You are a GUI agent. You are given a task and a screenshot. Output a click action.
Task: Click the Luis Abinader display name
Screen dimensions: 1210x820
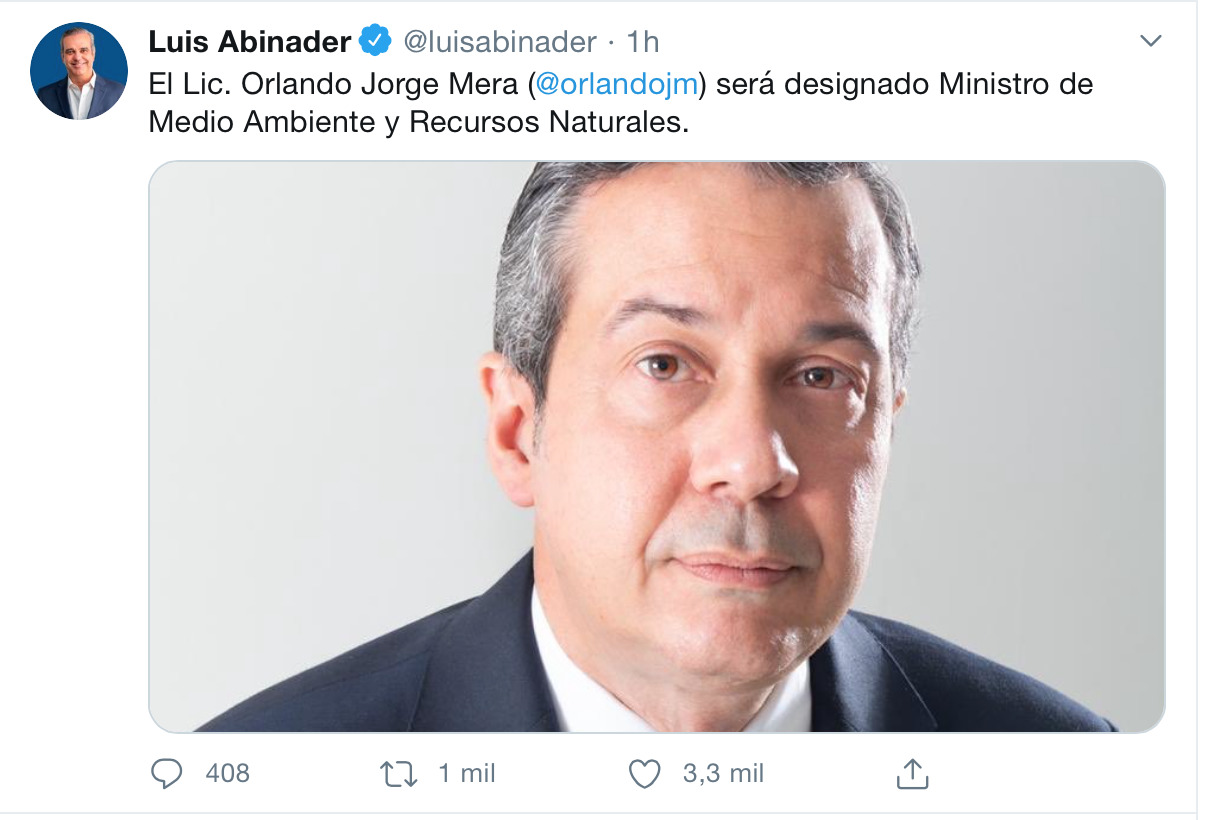point(250,41)
